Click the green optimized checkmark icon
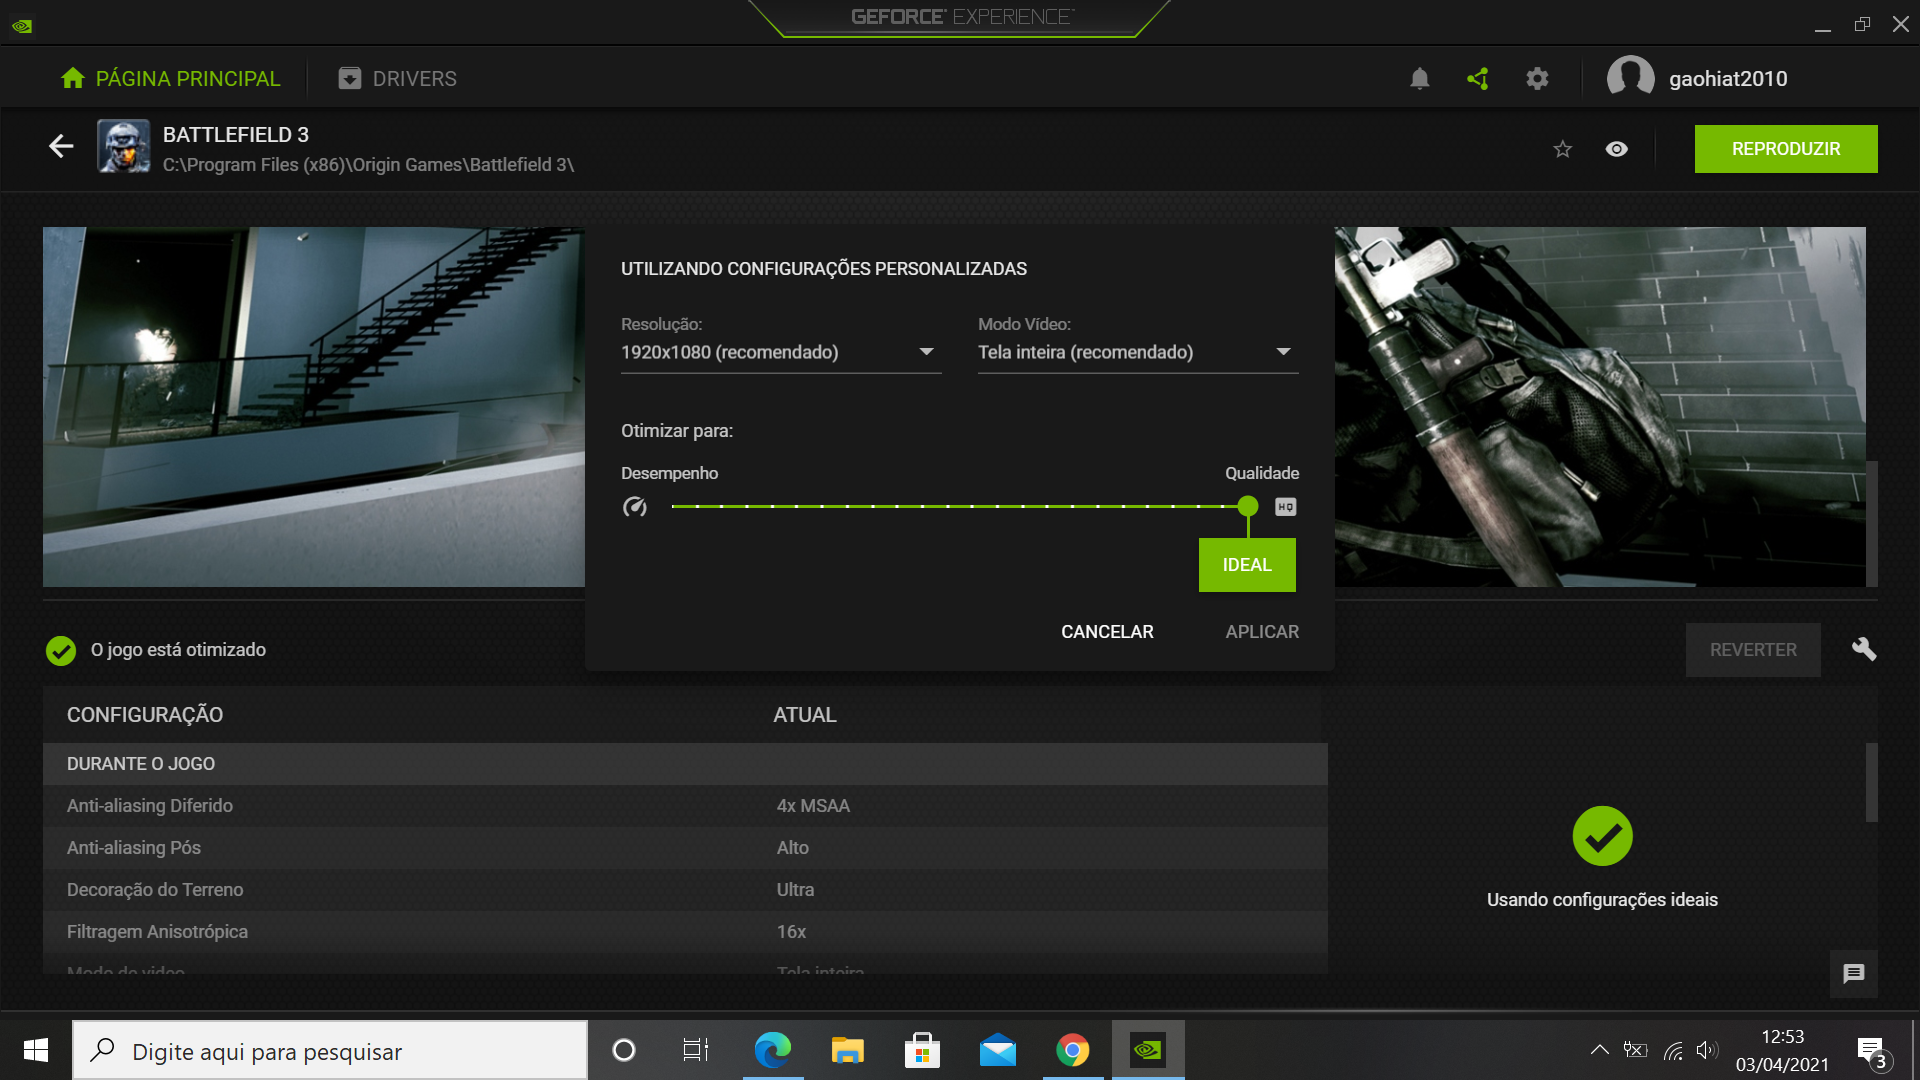 pyautogui.click(x=61, y=651)
